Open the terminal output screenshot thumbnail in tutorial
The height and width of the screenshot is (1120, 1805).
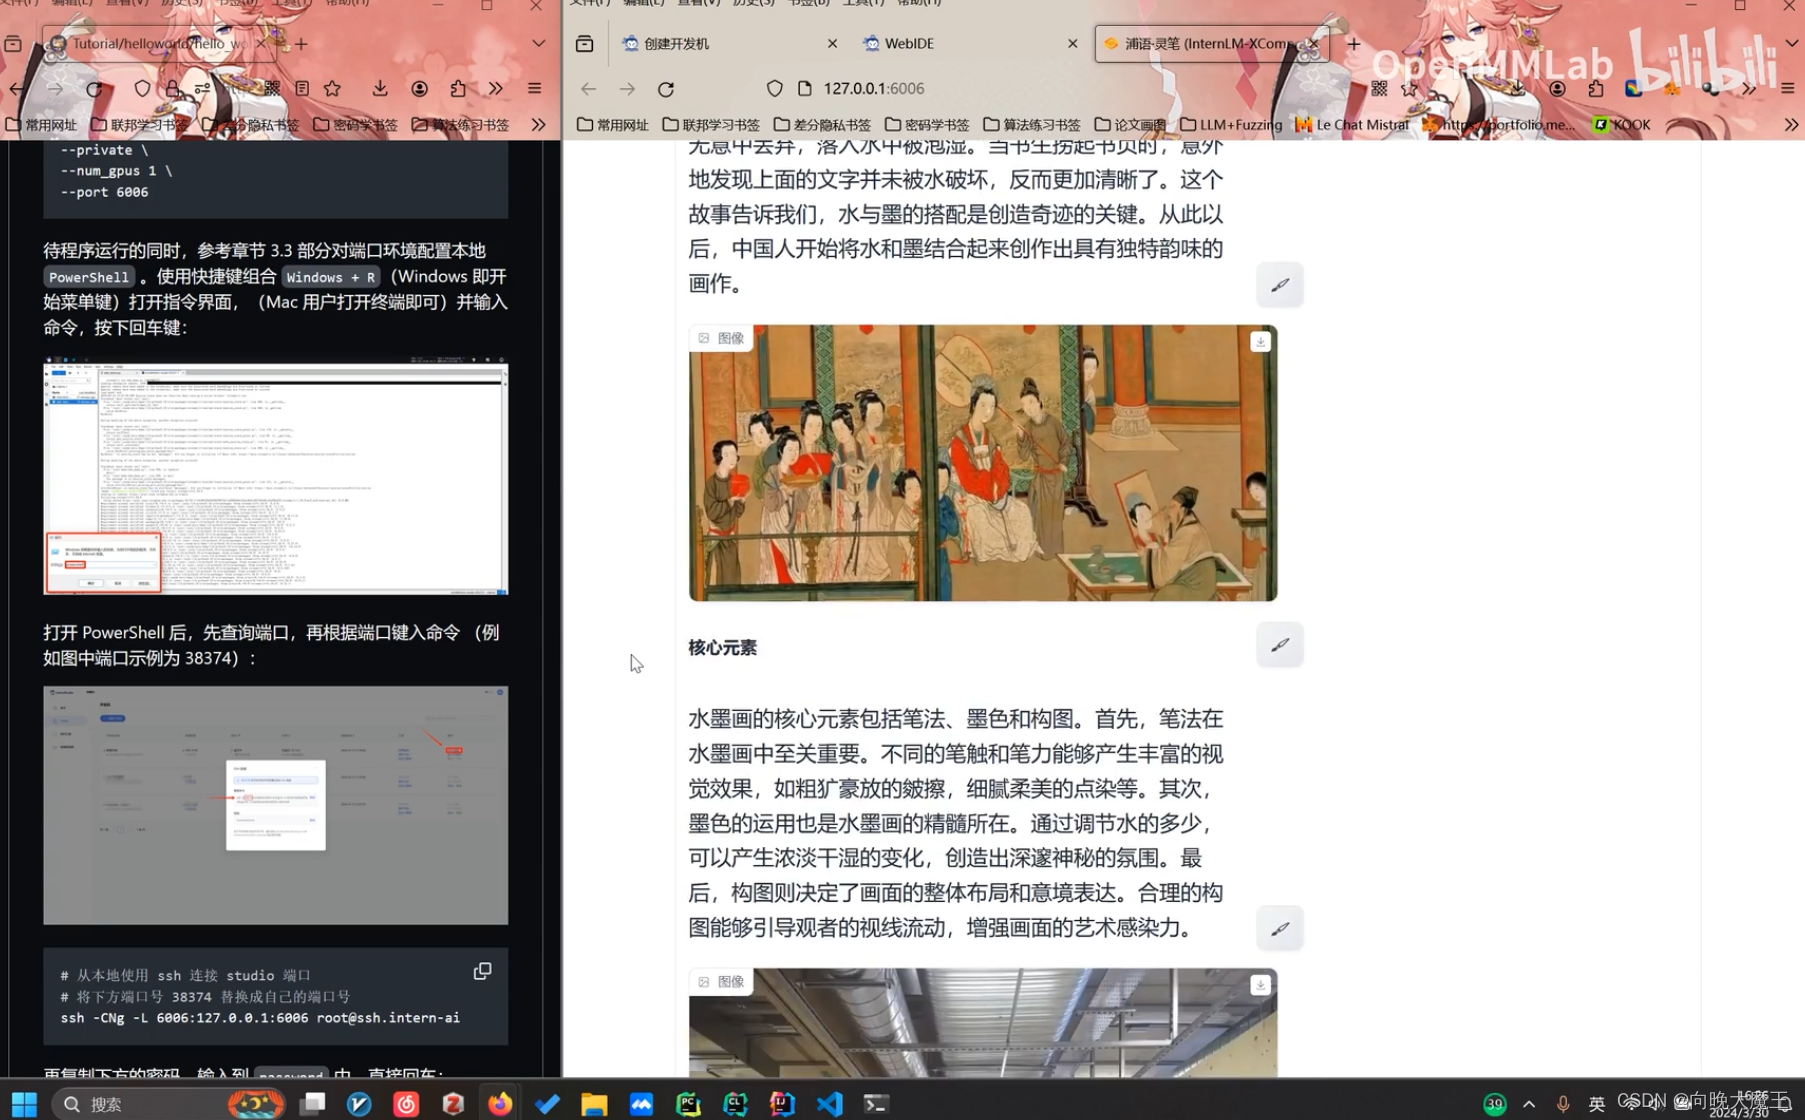275,476
